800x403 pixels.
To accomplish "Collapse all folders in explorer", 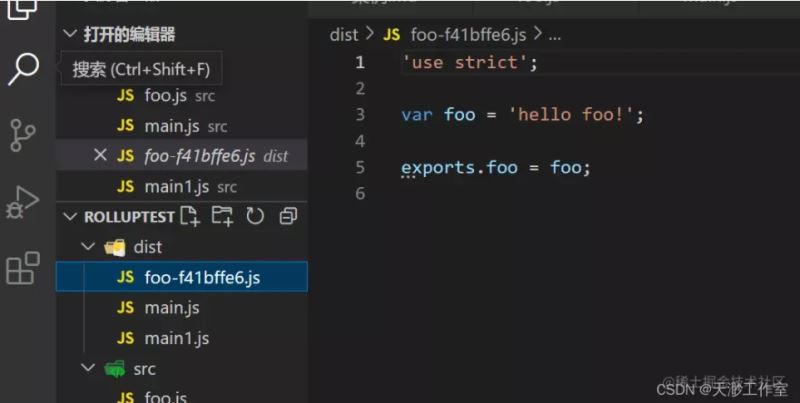I will click(x=288, y=216).
